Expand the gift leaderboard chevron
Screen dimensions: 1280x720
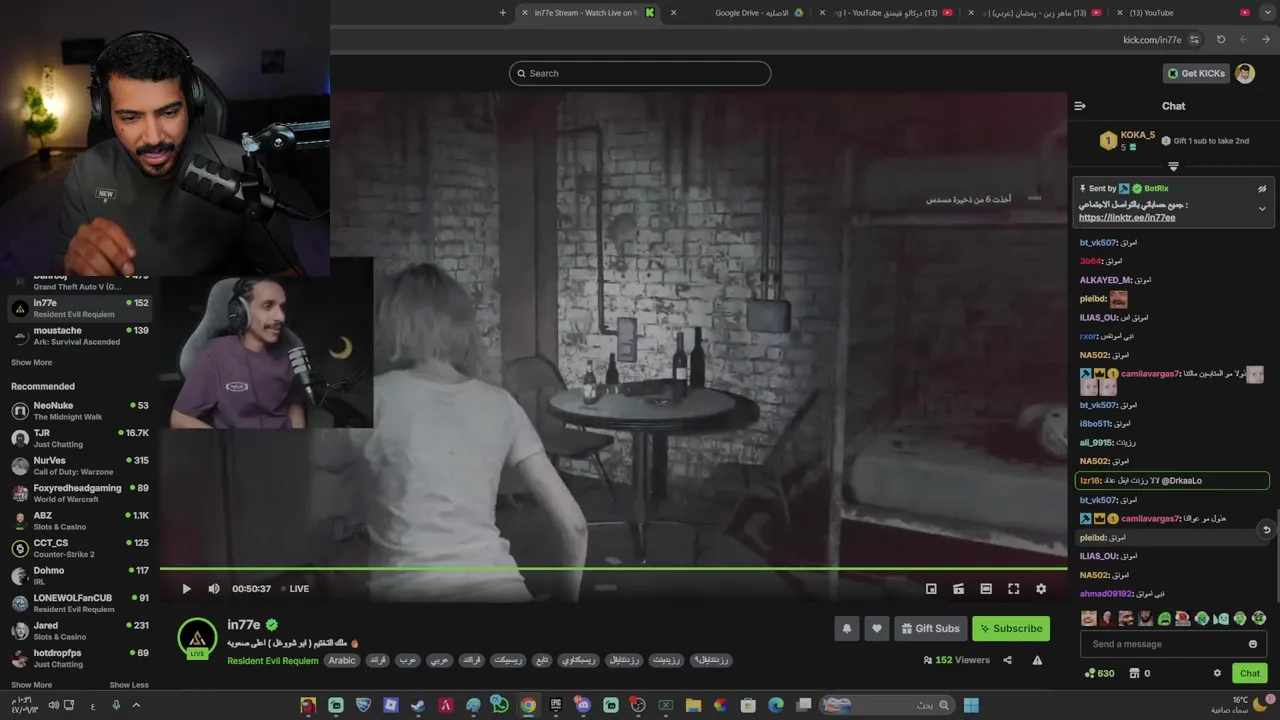(1173, 166)
